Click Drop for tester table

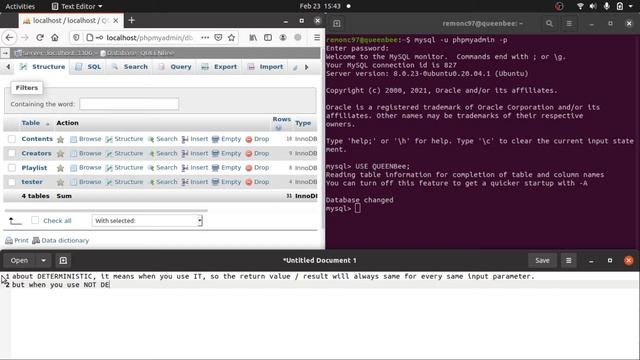tap(257, 182)
